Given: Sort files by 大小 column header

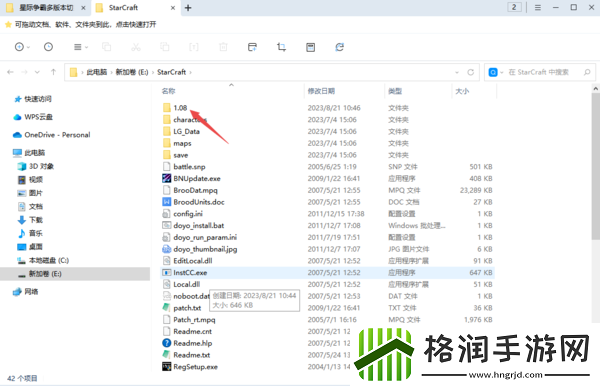Looking at the screenshot, I should (x=462, y=91).
